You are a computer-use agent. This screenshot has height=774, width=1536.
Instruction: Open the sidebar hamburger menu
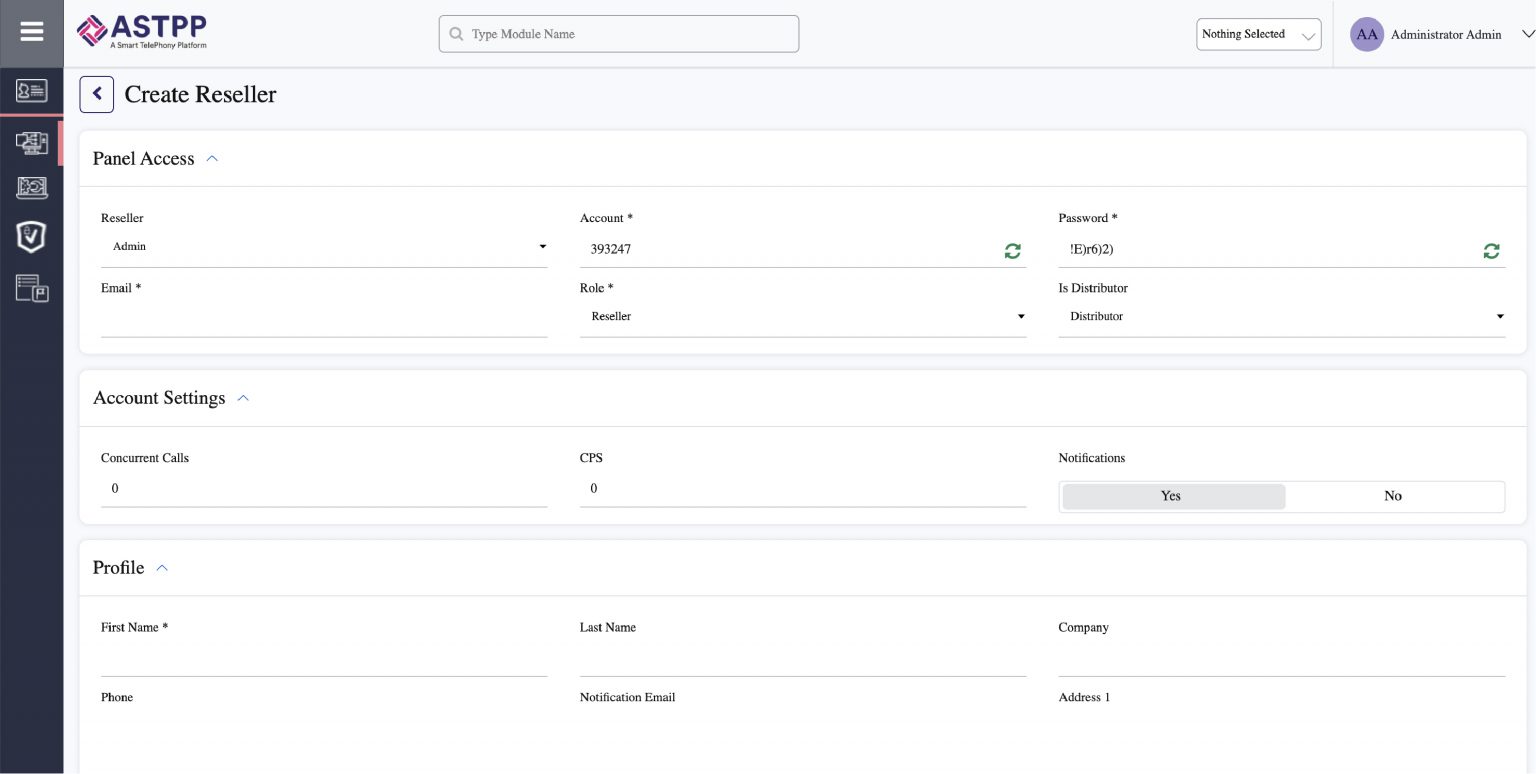[31, 31]
